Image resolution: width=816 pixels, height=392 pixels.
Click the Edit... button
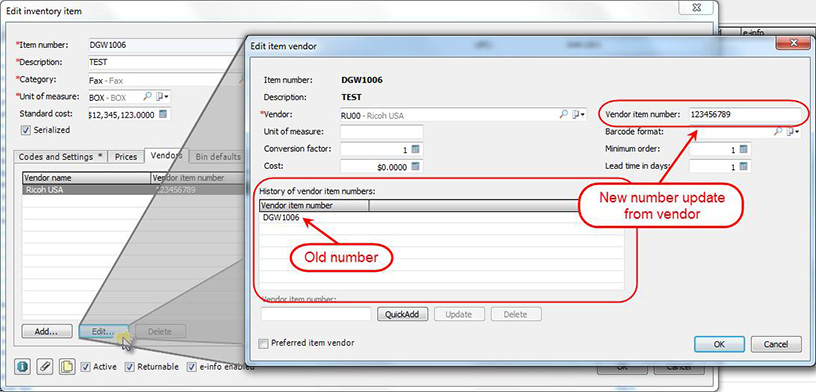[103, 331]
